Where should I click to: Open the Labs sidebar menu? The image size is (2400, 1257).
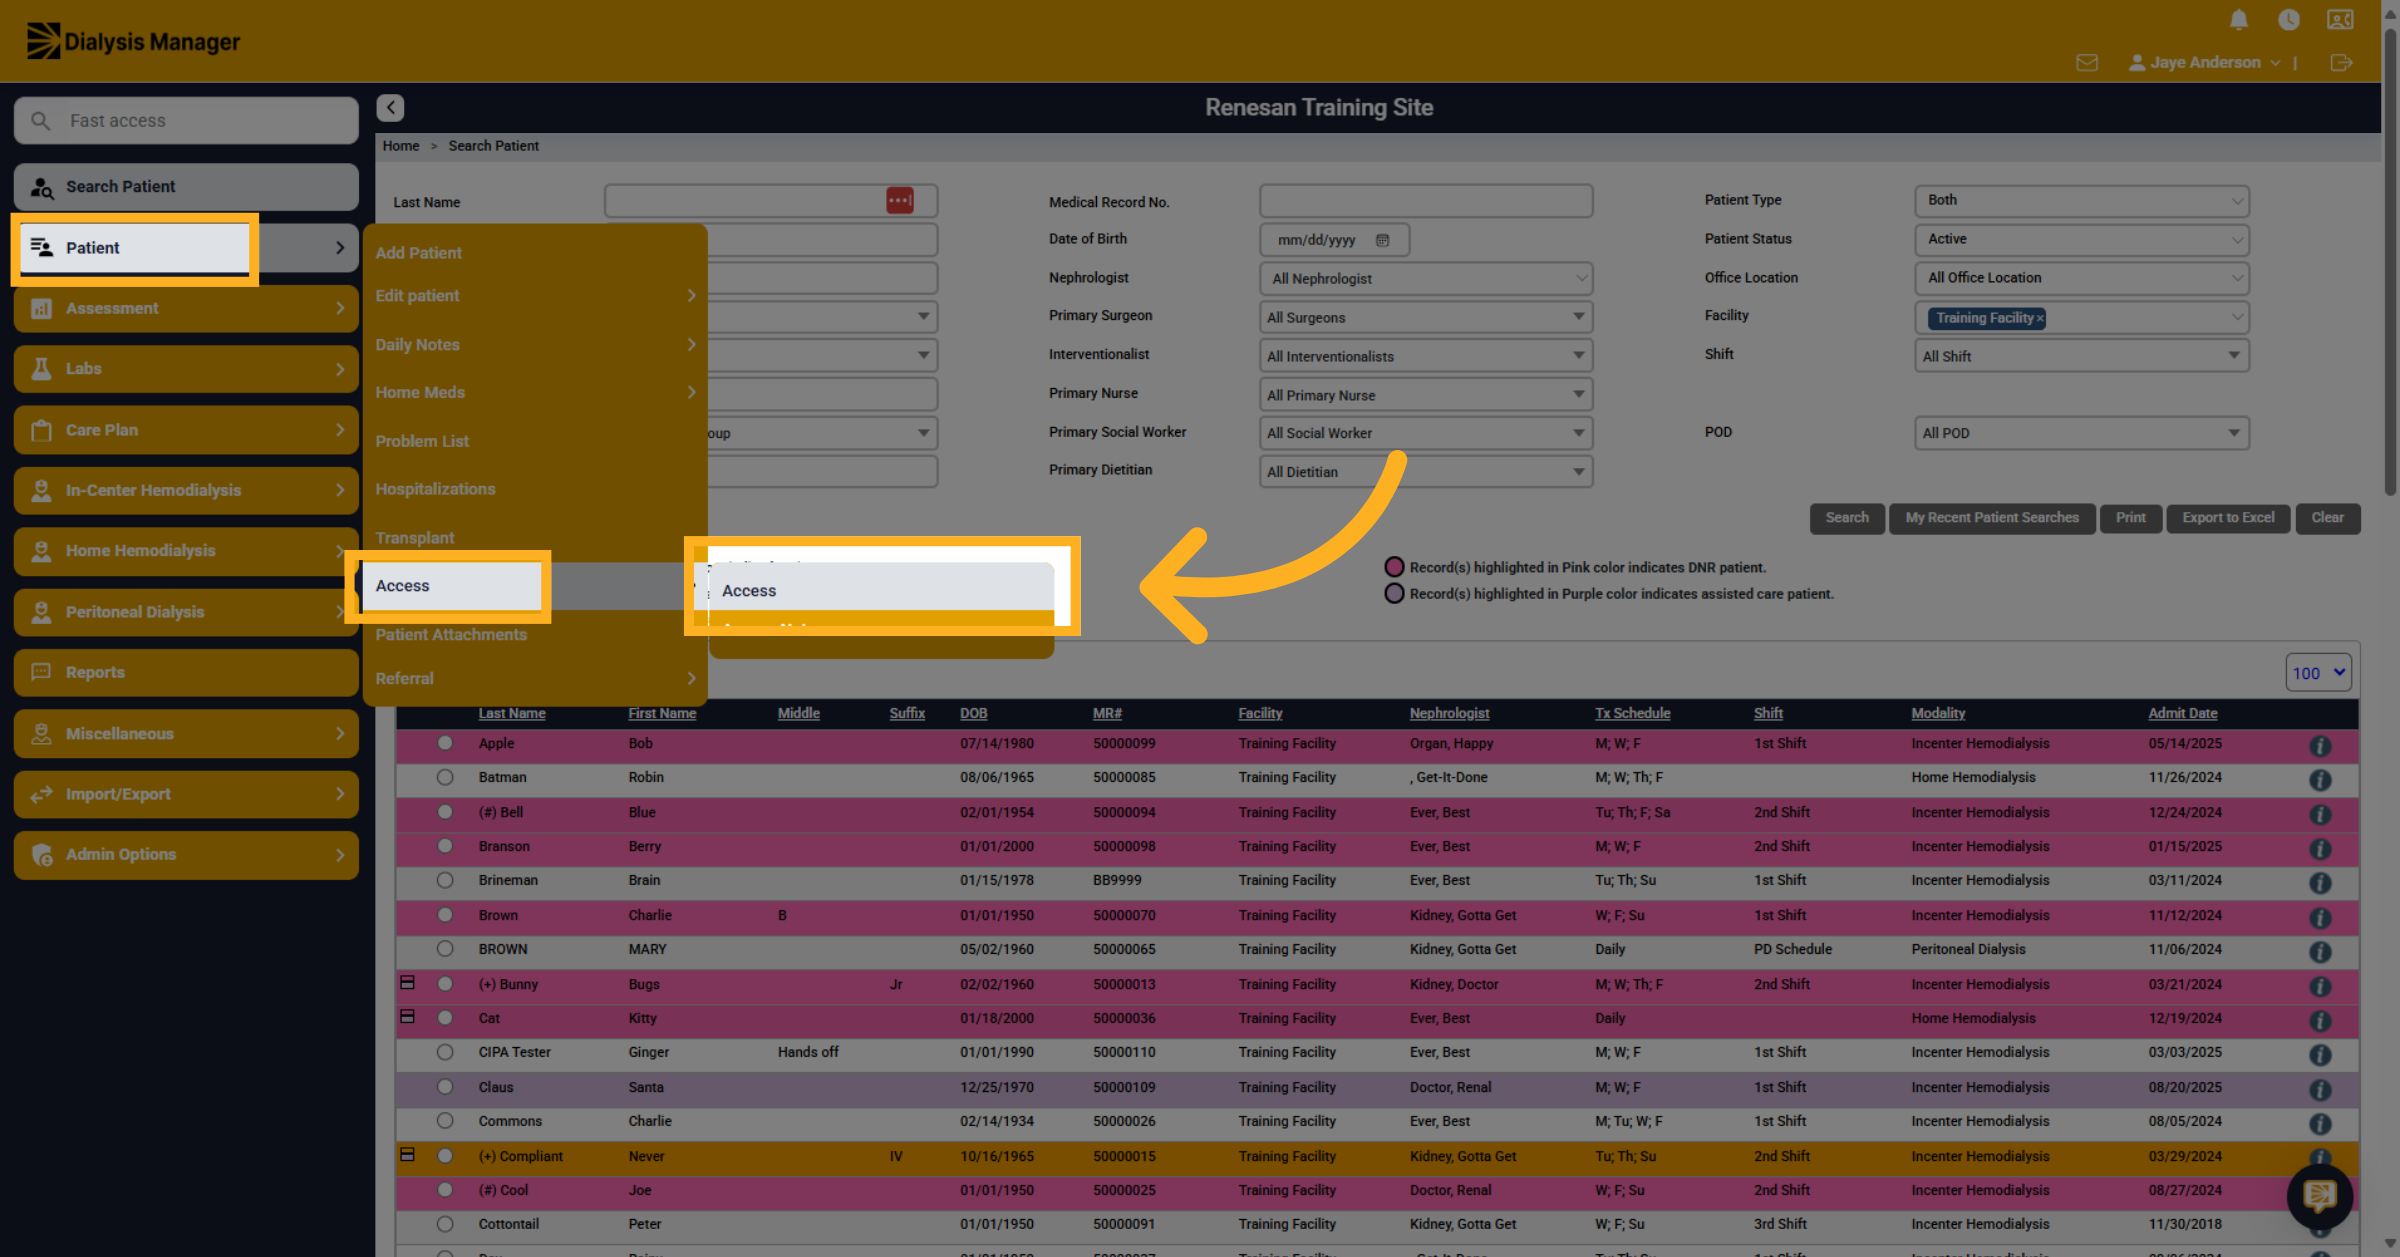[x=186, y=369]
